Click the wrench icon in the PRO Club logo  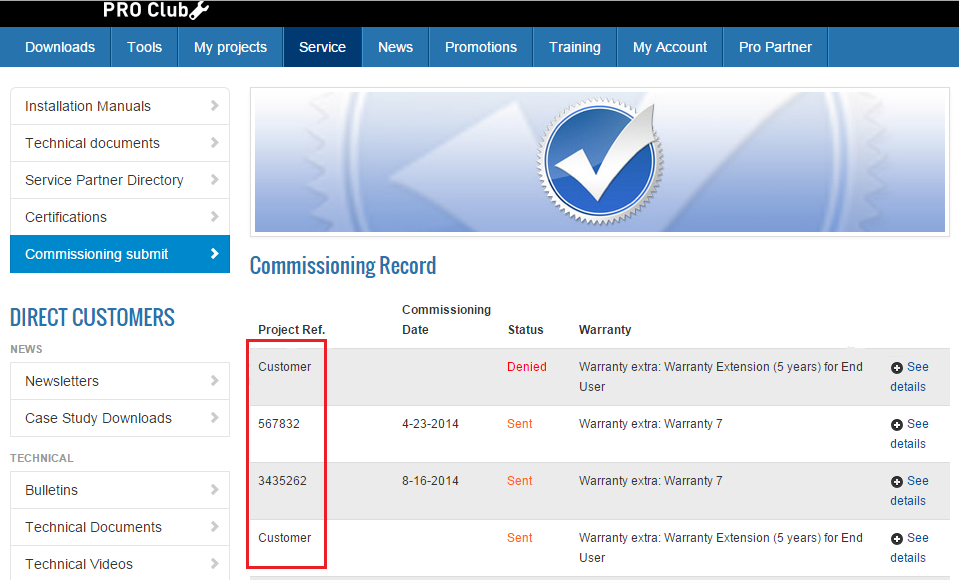pyautogui.click(x=198, y=11)
